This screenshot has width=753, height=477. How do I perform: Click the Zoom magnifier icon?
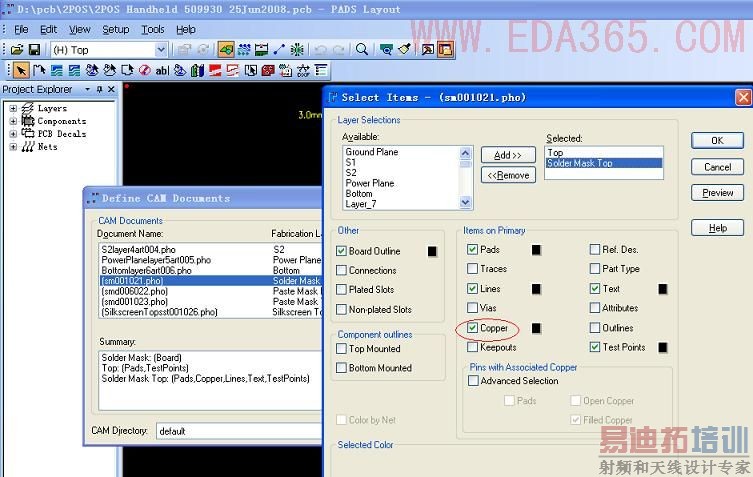(x=362, y=49)
